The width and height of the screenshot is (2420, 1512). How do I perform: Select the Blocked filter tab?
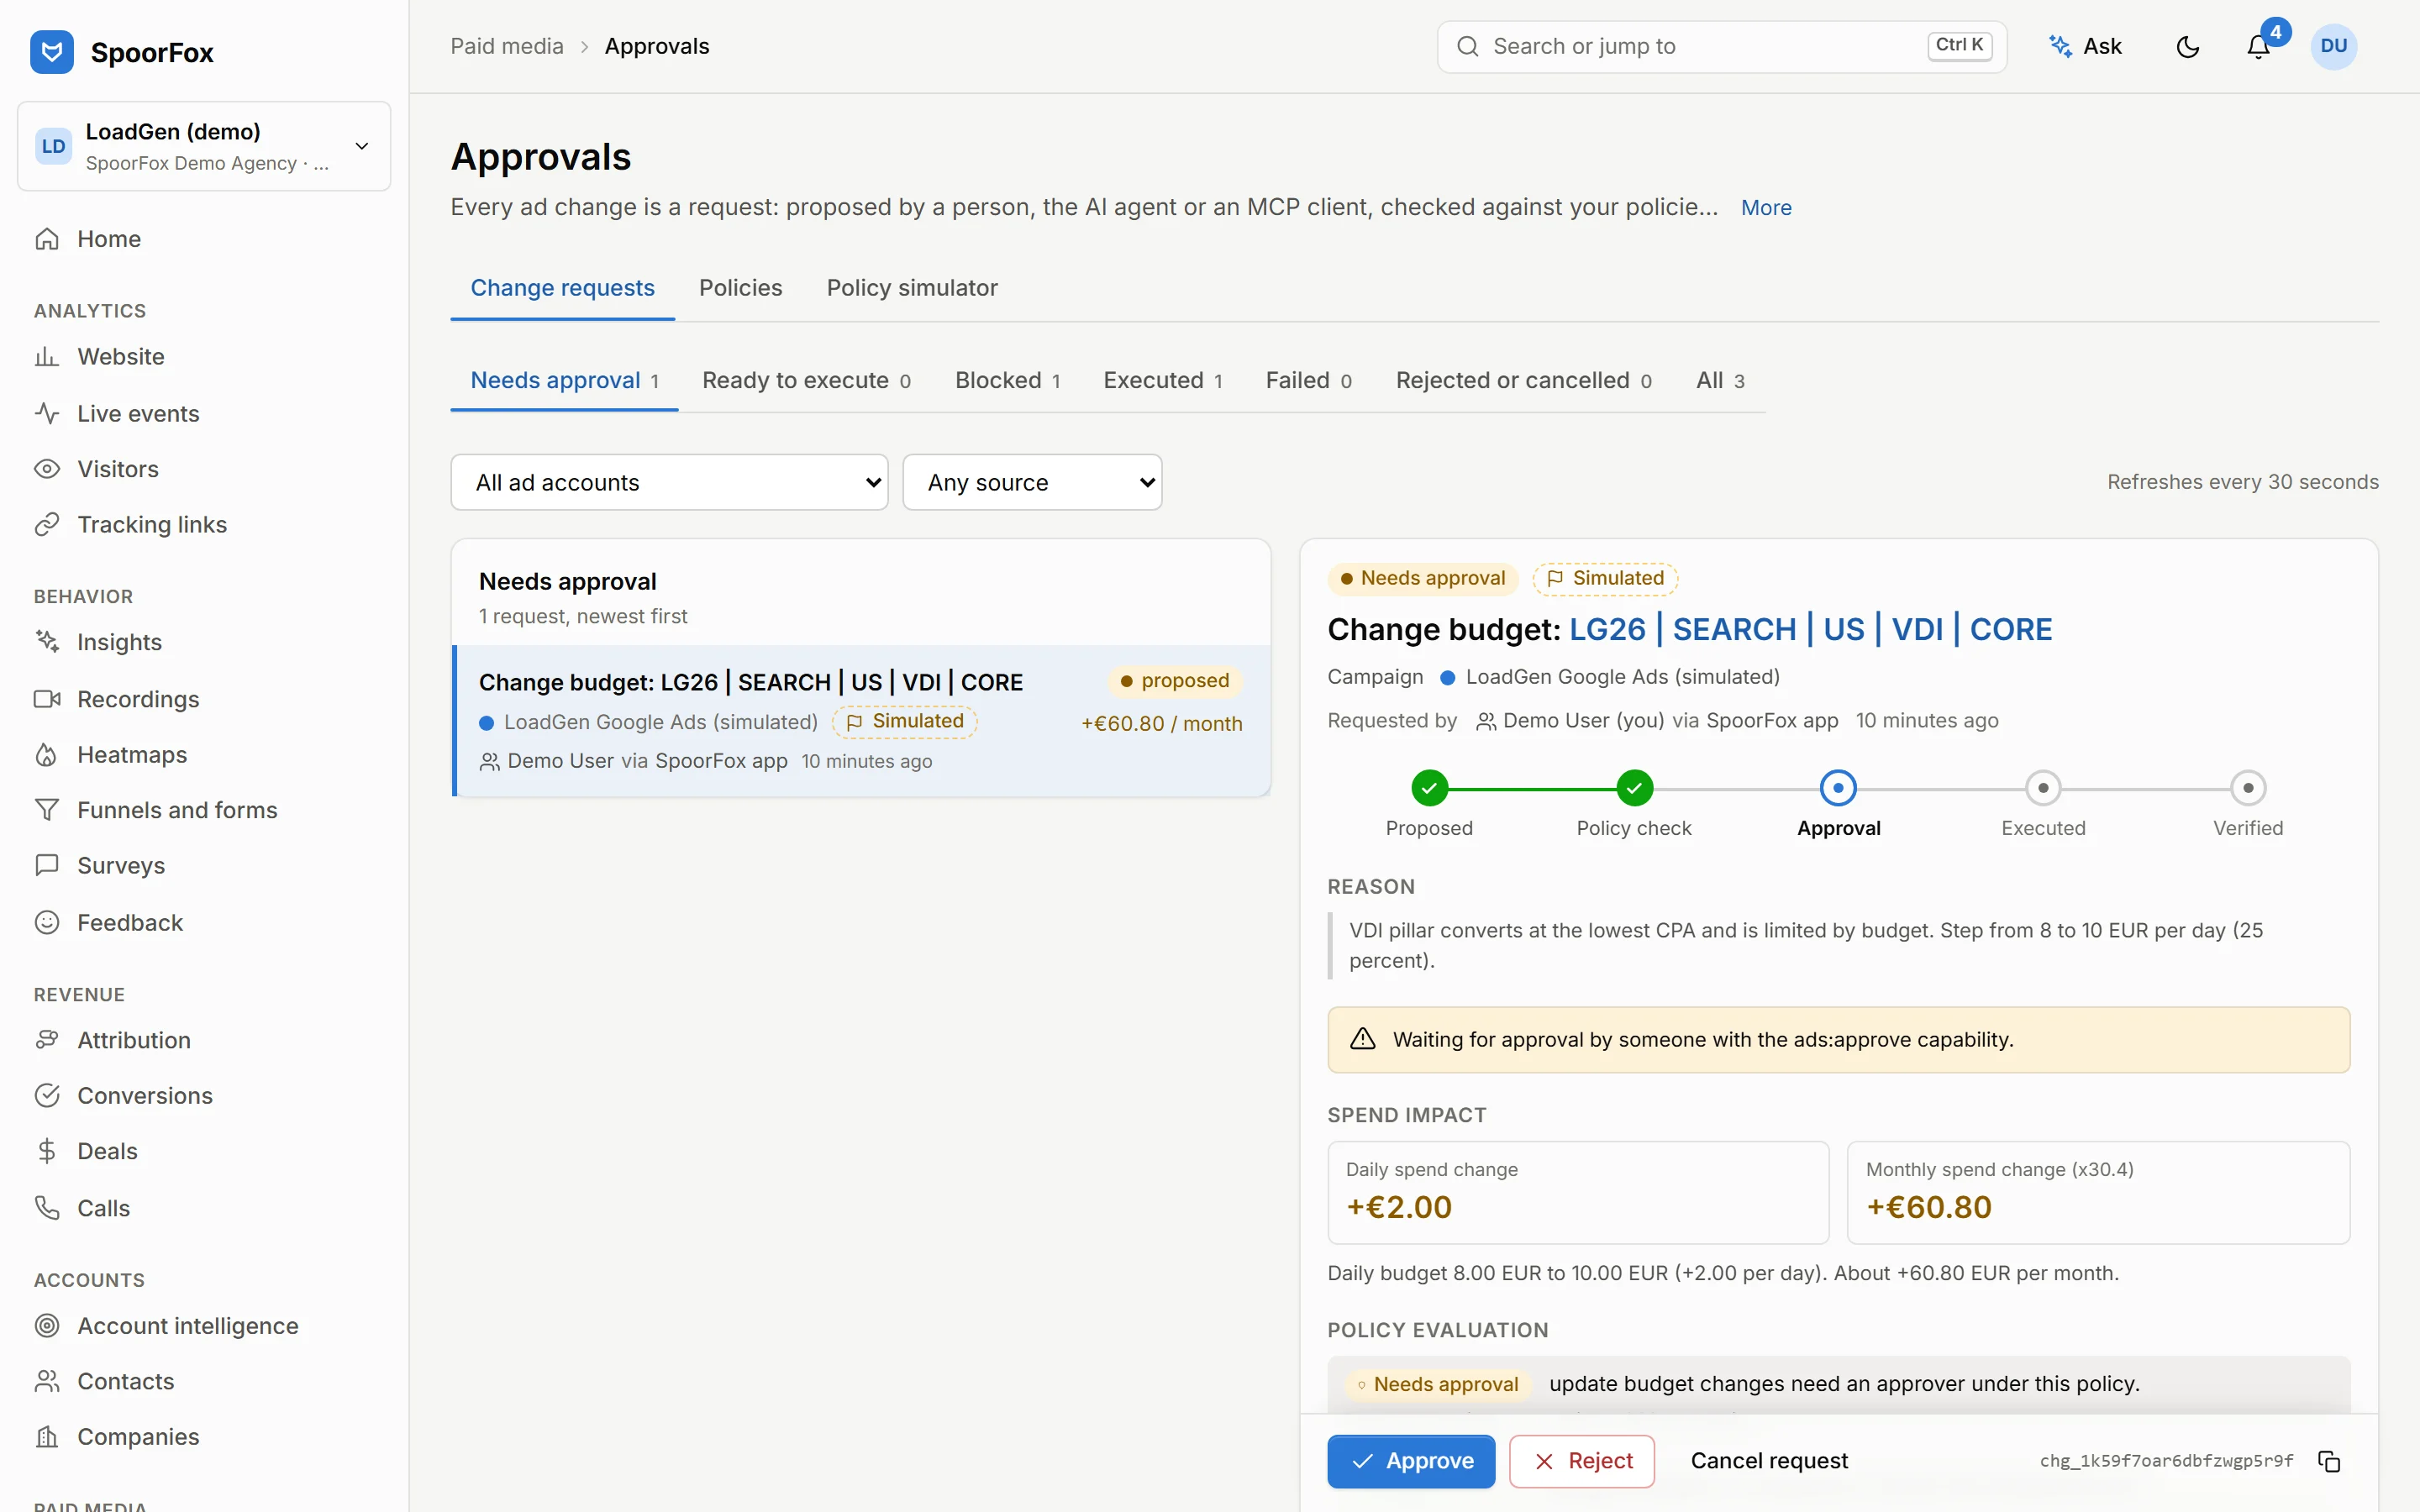coord(1007,381)
